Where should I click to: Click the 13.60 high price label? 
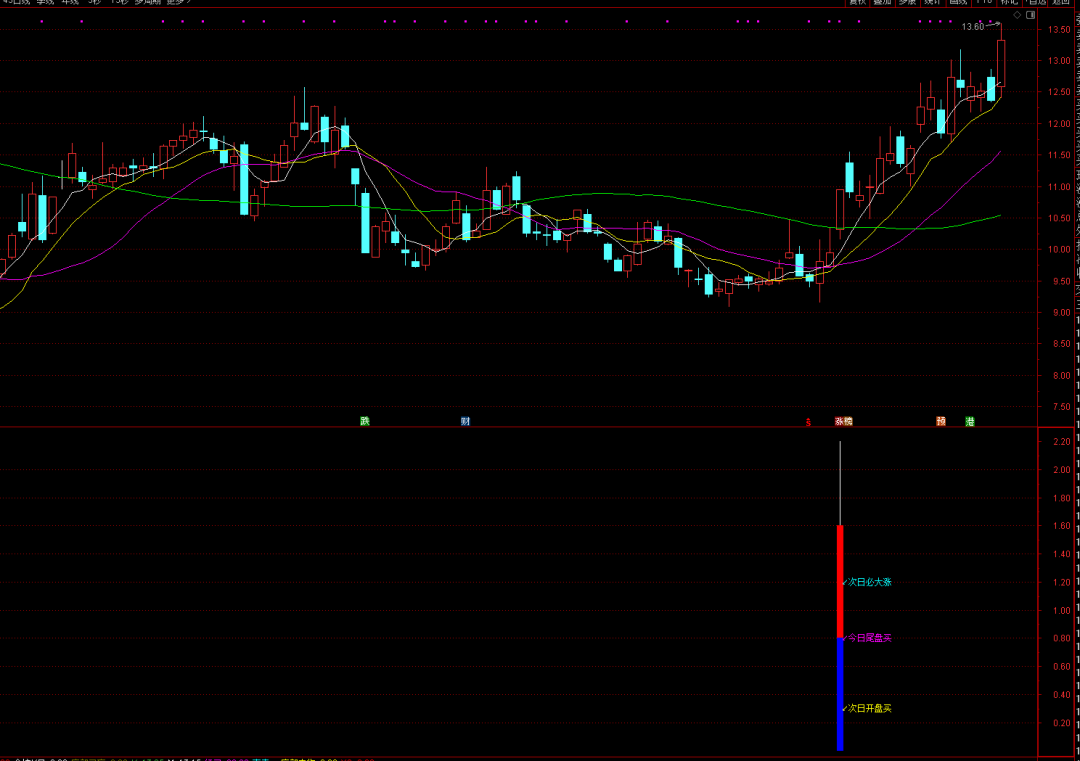click(x=973, y=27)
